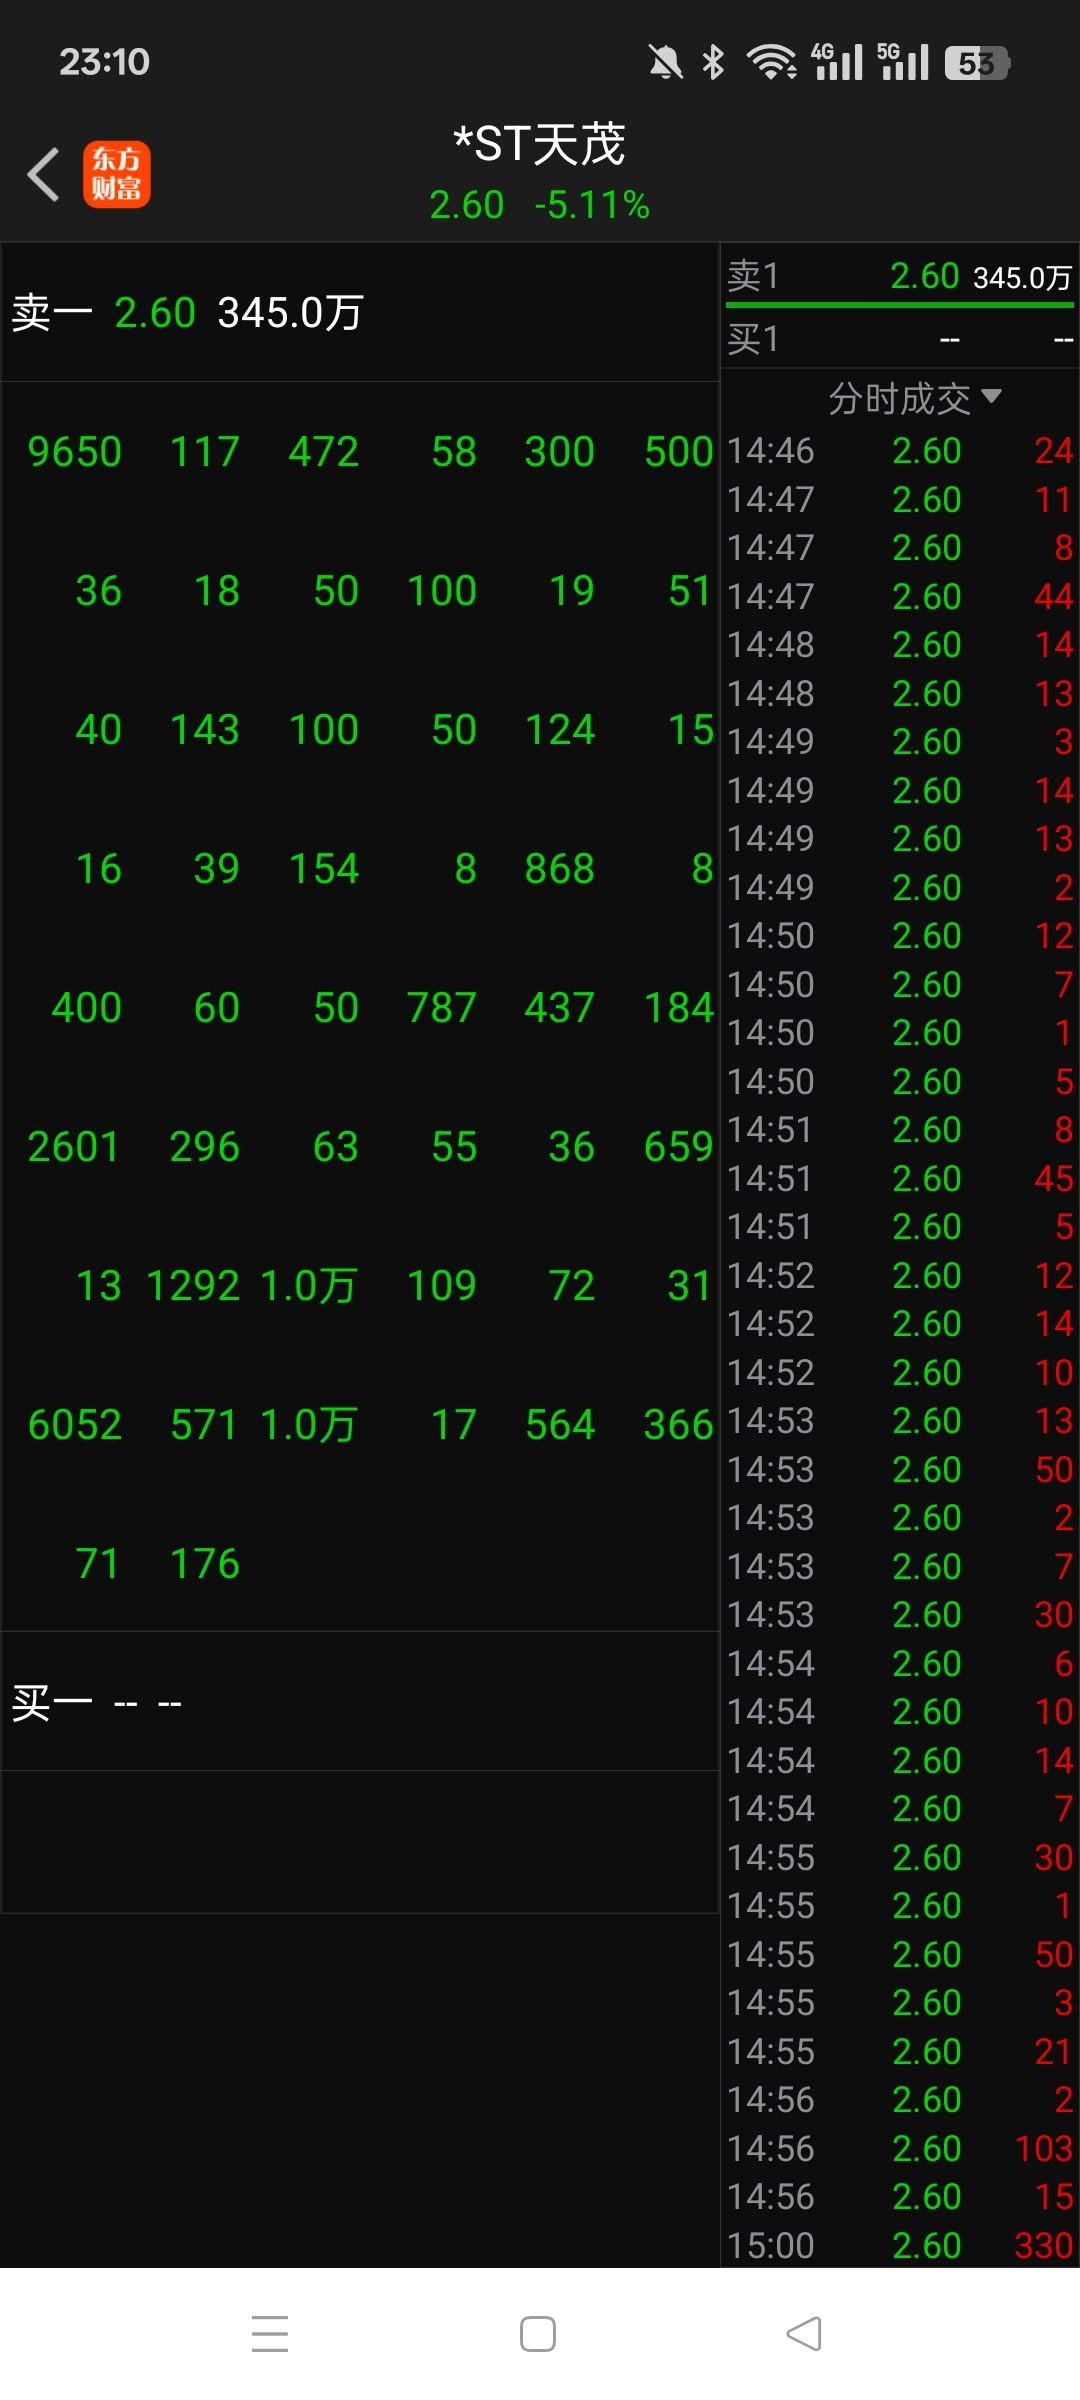Select the 14:50 trade with volume 12
The height and width of the screenshot is (2400, 1080).
900,936
